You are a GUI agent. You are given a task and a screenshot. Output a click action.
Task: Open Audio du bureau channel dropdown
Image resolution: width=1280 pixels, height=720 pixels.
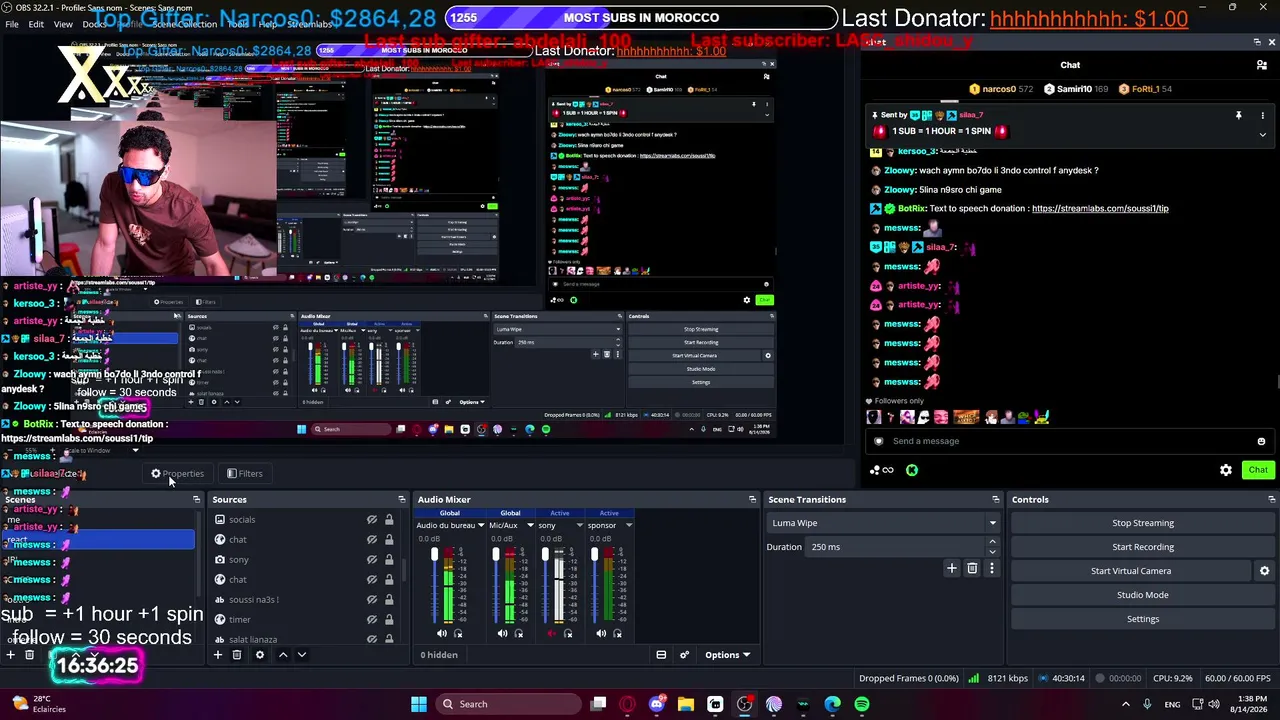point(481,525)
